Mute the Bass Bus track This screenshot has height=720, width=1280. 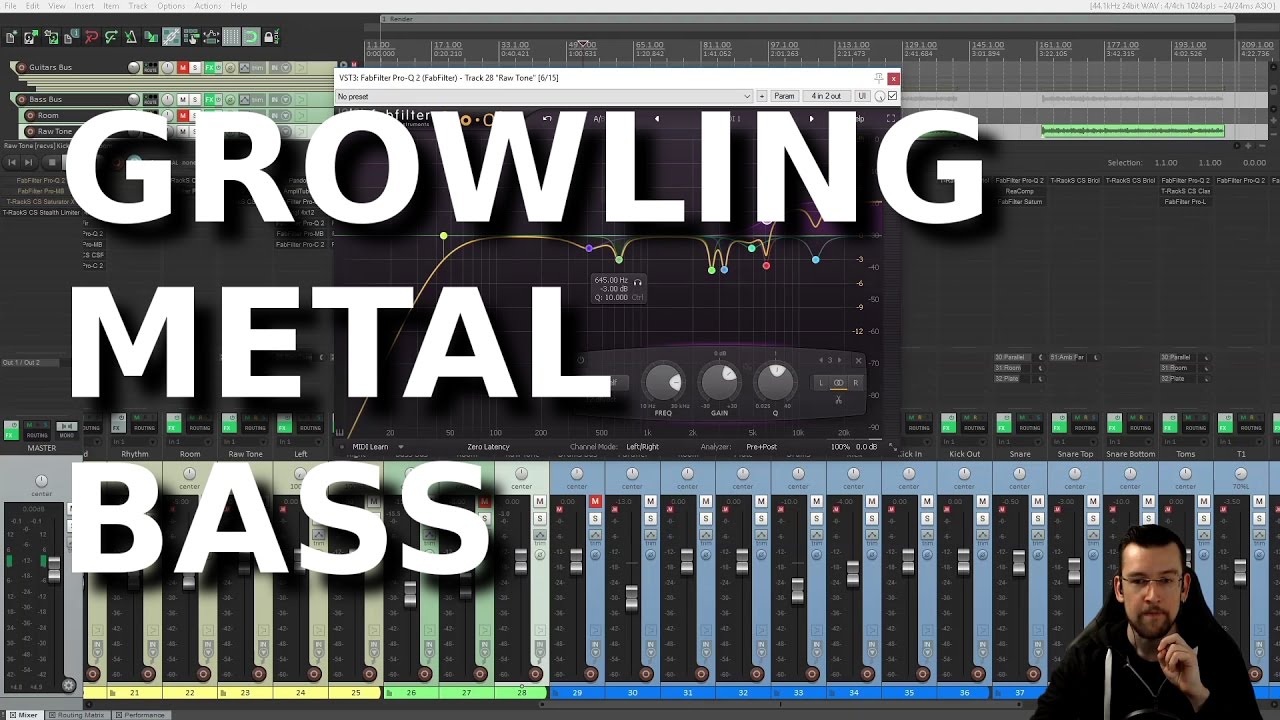pyautogui.click(x=183, y=100)
